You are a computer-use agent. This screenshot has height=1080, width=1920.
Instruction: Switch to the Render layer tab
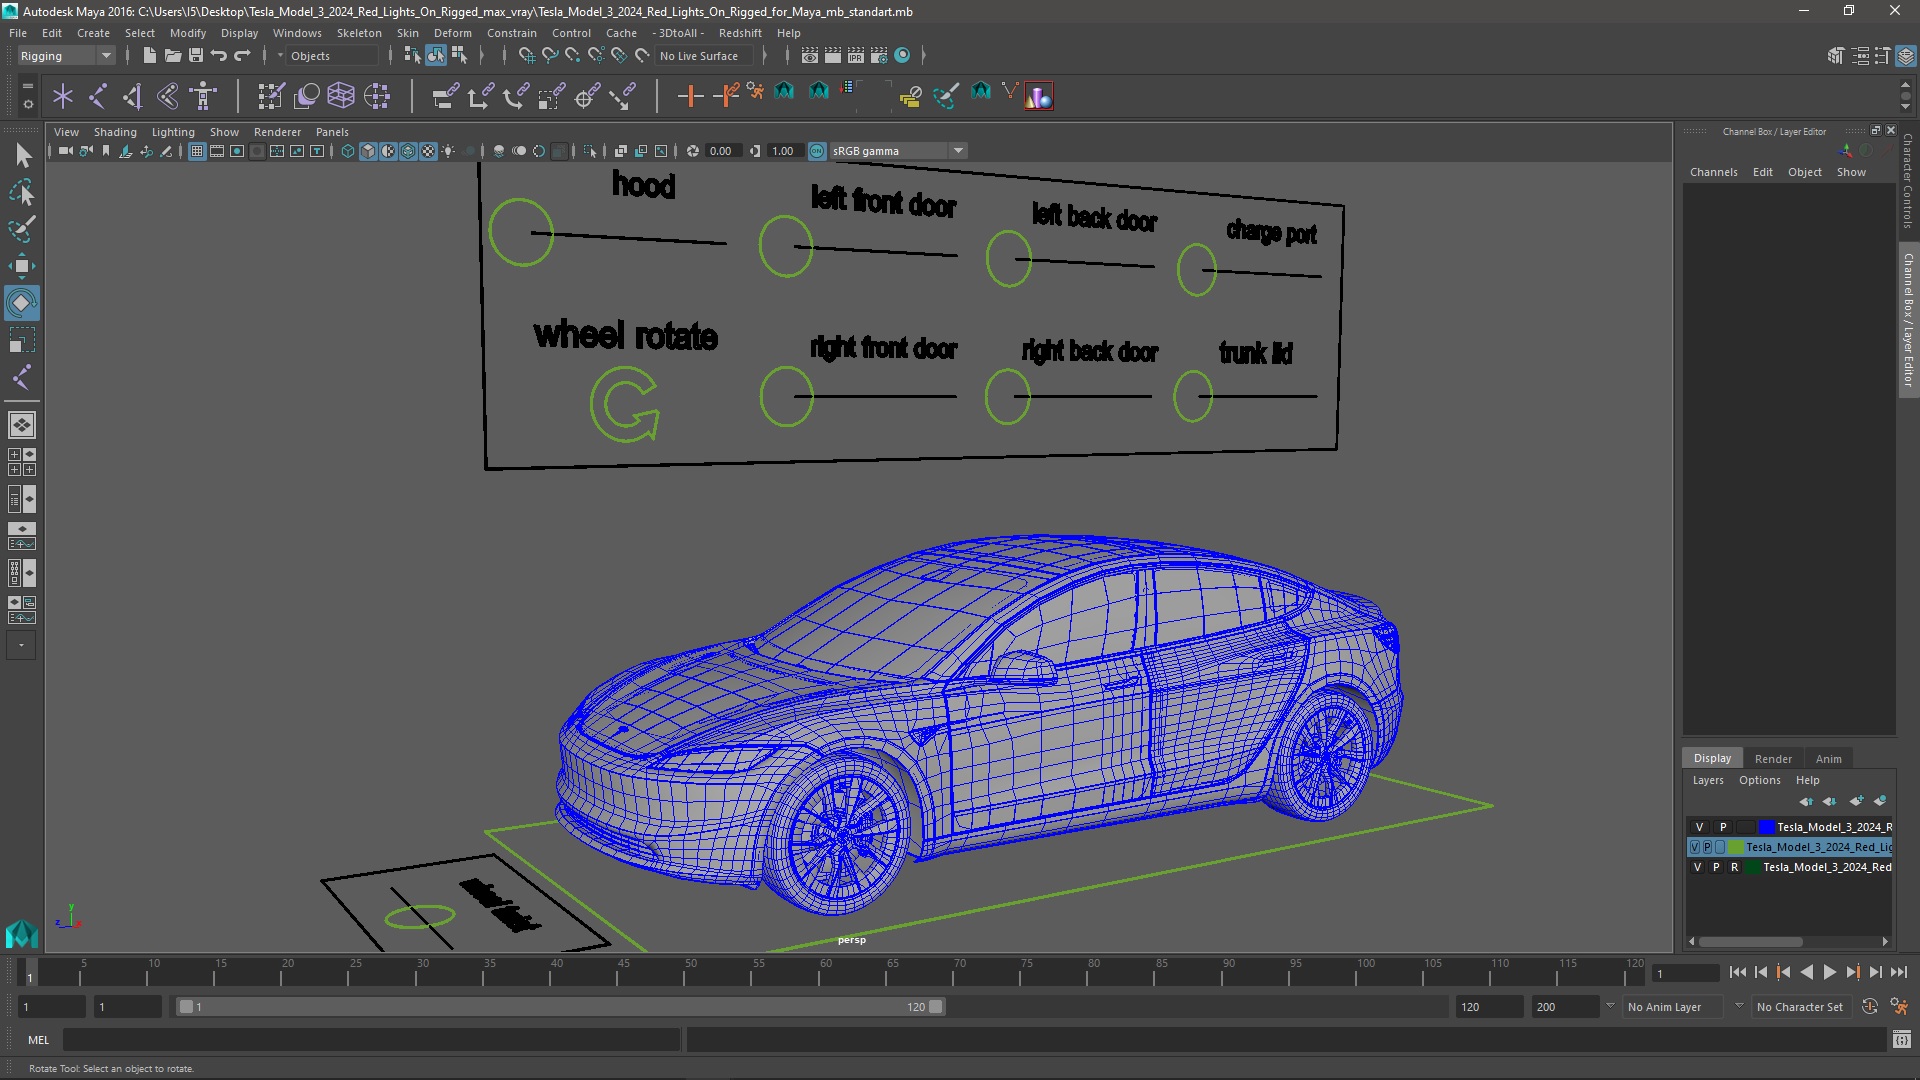point(1773,759)
